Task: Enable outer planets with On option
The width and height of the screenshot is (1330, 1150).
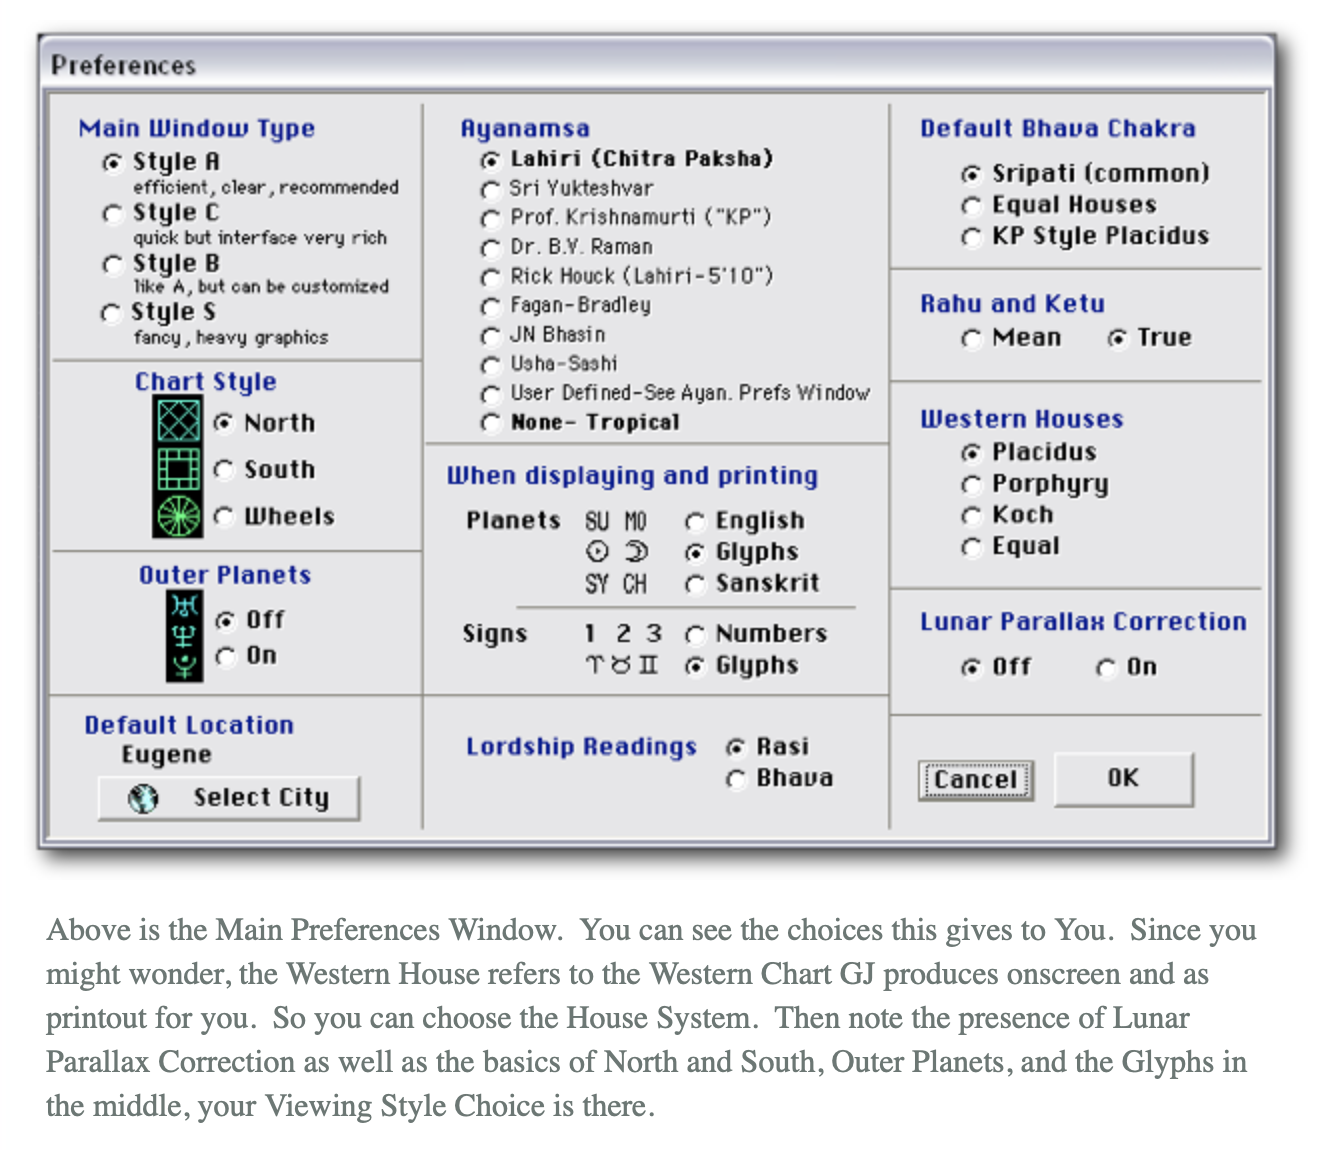Action: (226, 657)
